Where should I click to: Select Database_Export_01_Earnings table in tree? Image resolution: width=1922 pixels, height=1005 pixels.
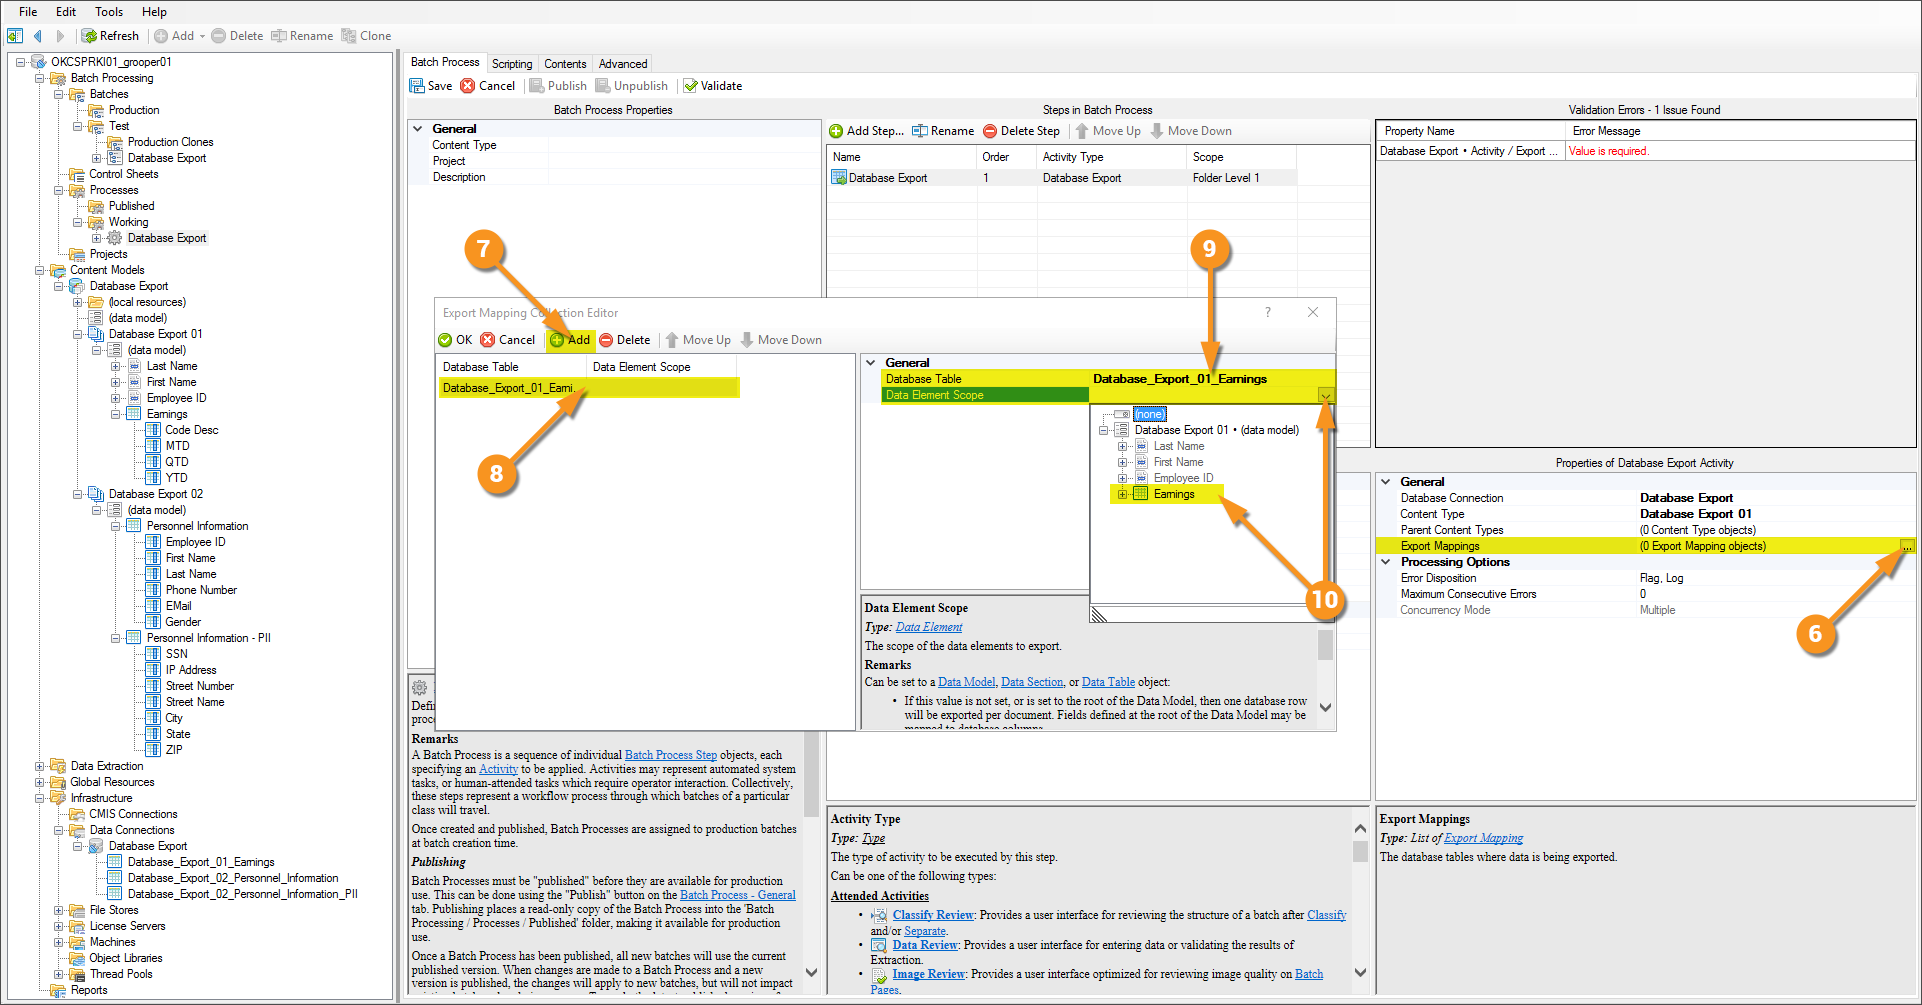200,862
